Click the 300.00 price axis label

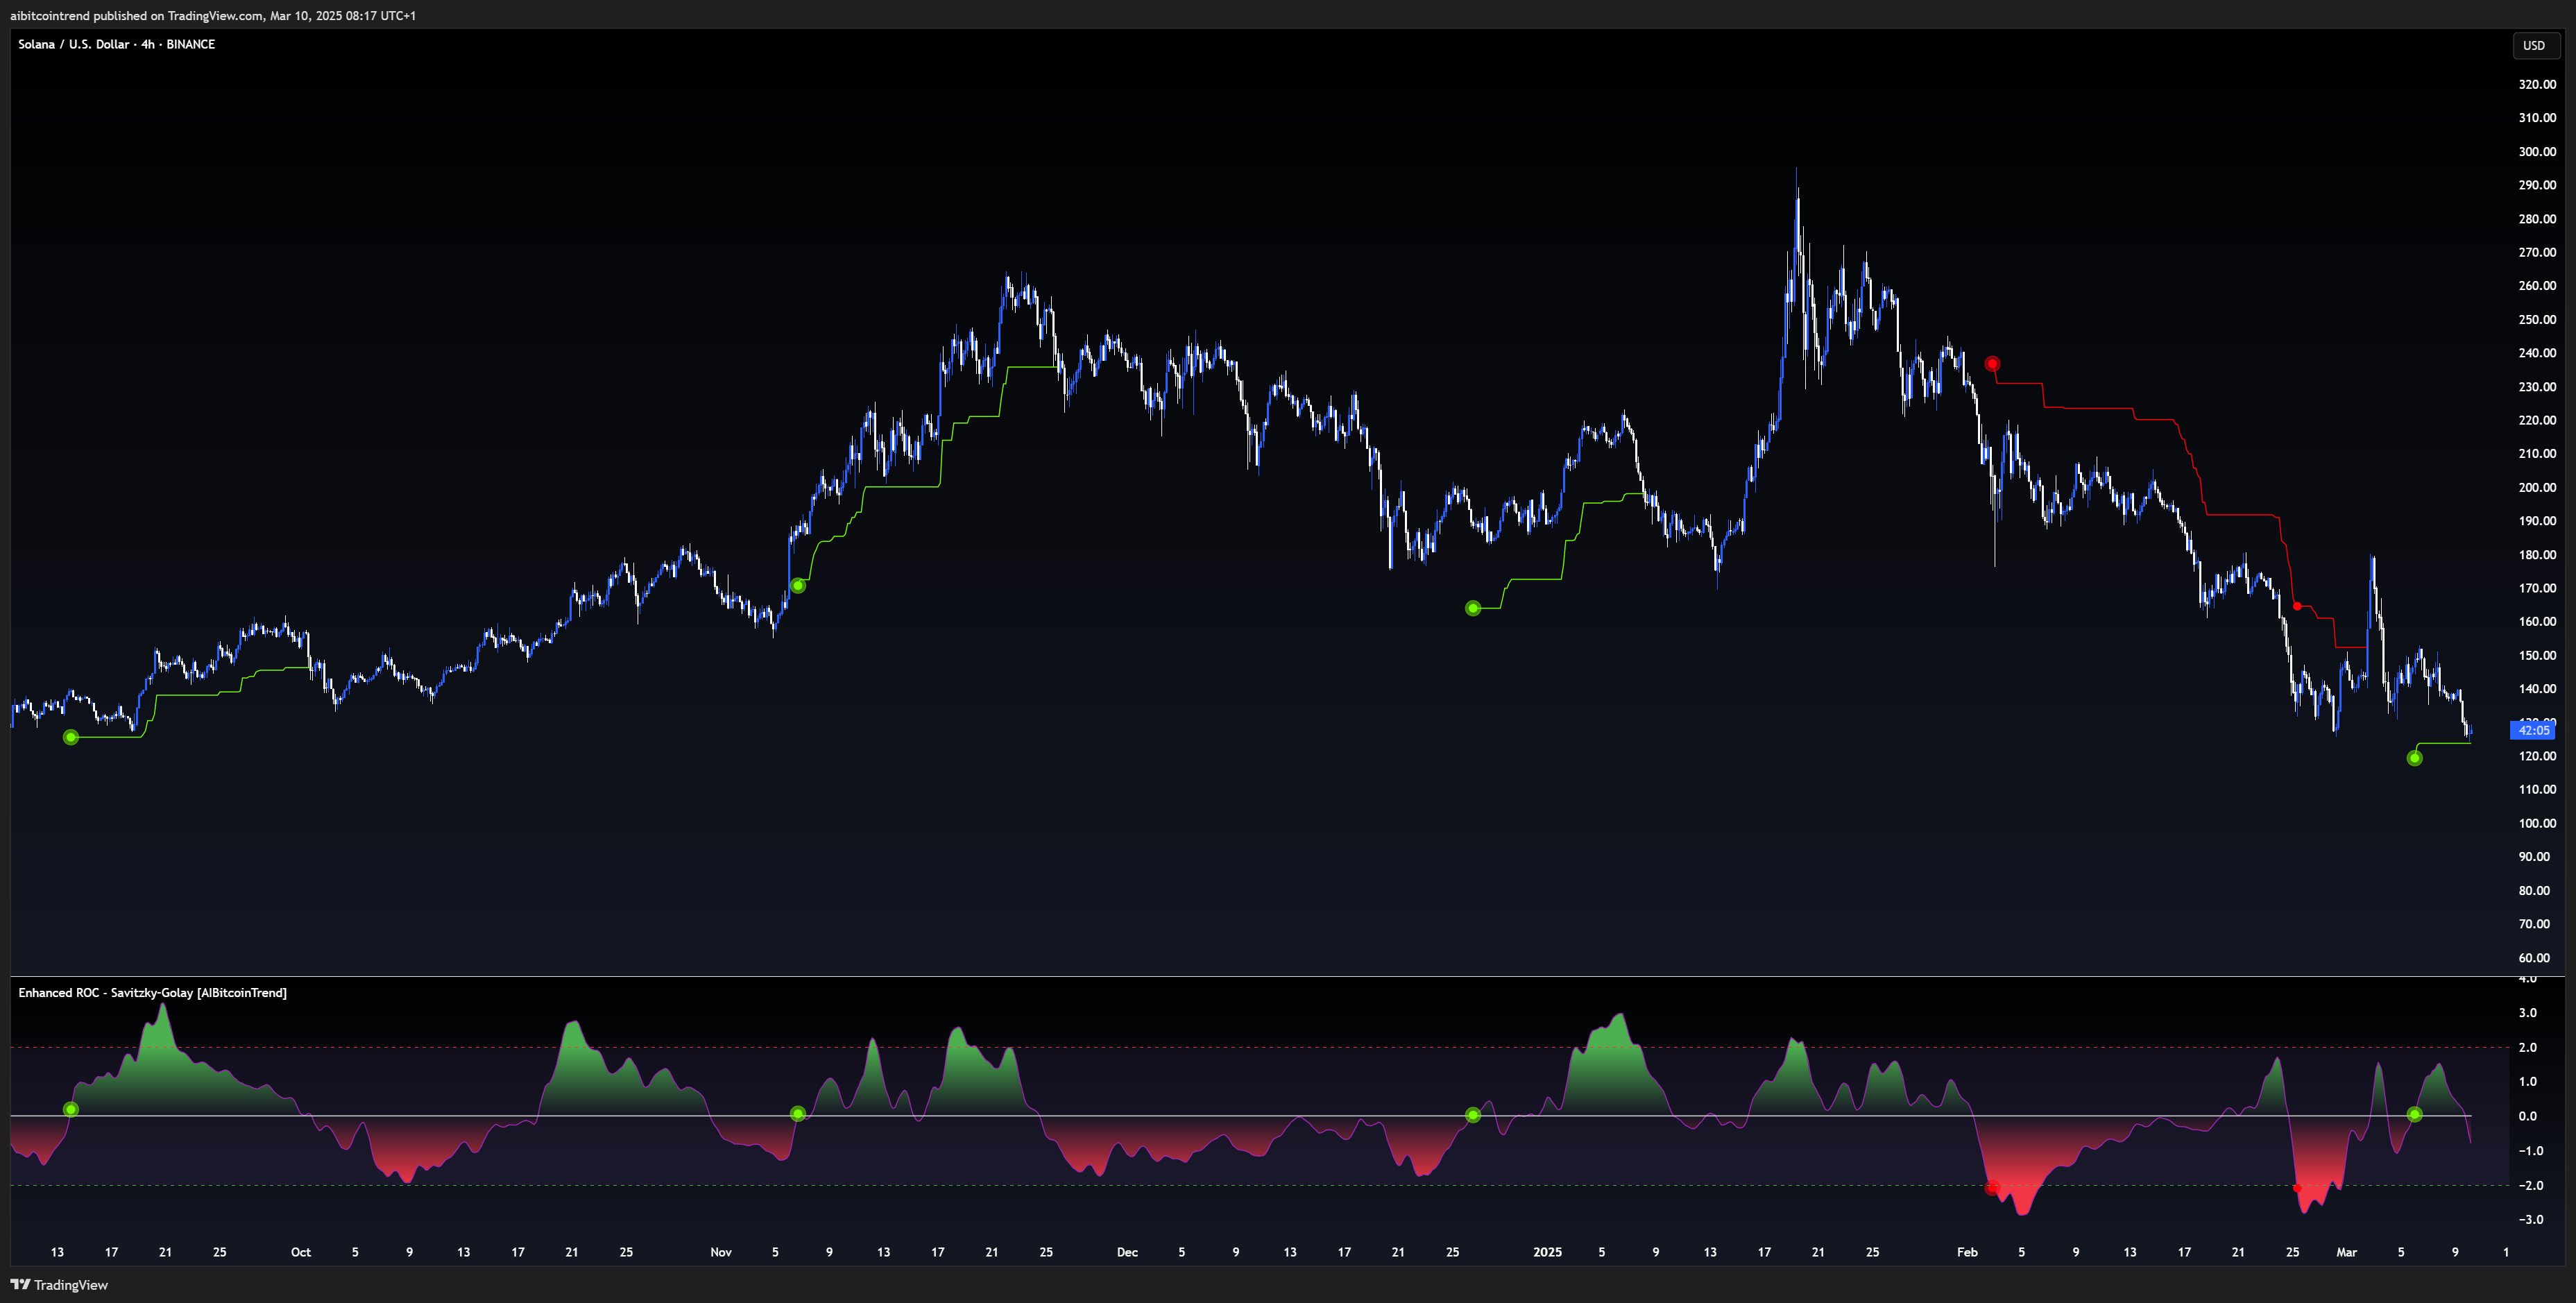tap(2537, 151)
